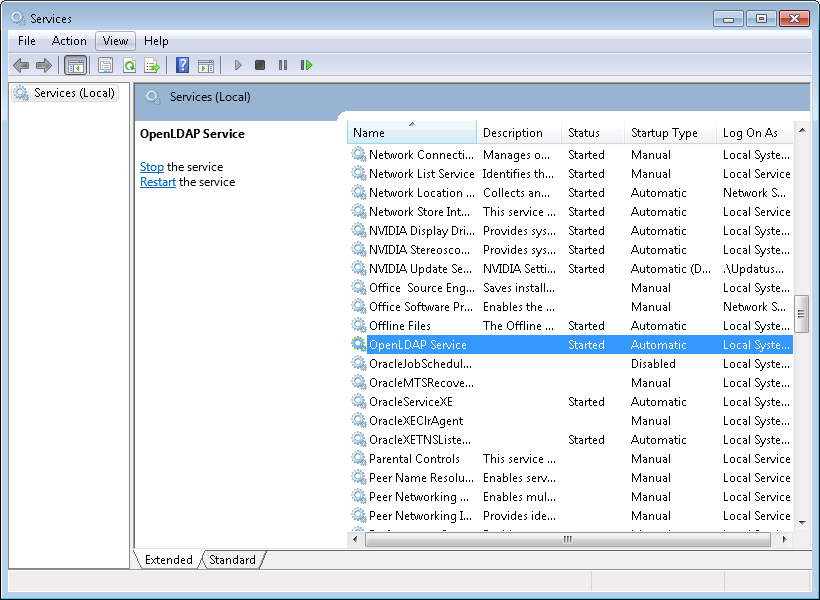This screenshot has width=820, height=600.
Task: Click the vertical scrollbar down arrow
Action: click(x=802, y=523)
